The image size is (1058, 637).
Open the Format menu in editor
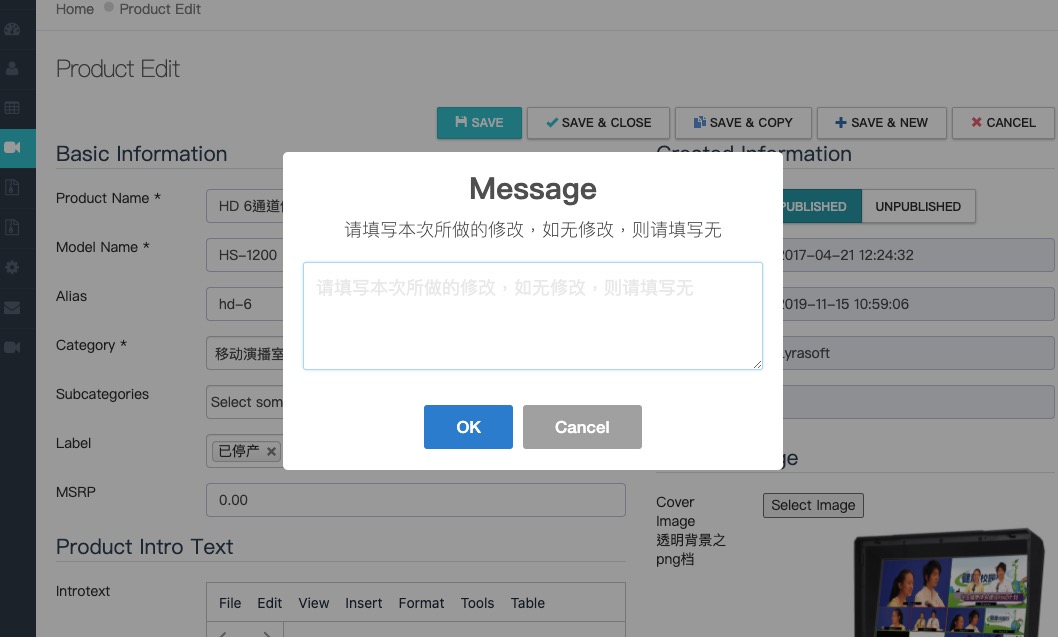click(421, 603)
